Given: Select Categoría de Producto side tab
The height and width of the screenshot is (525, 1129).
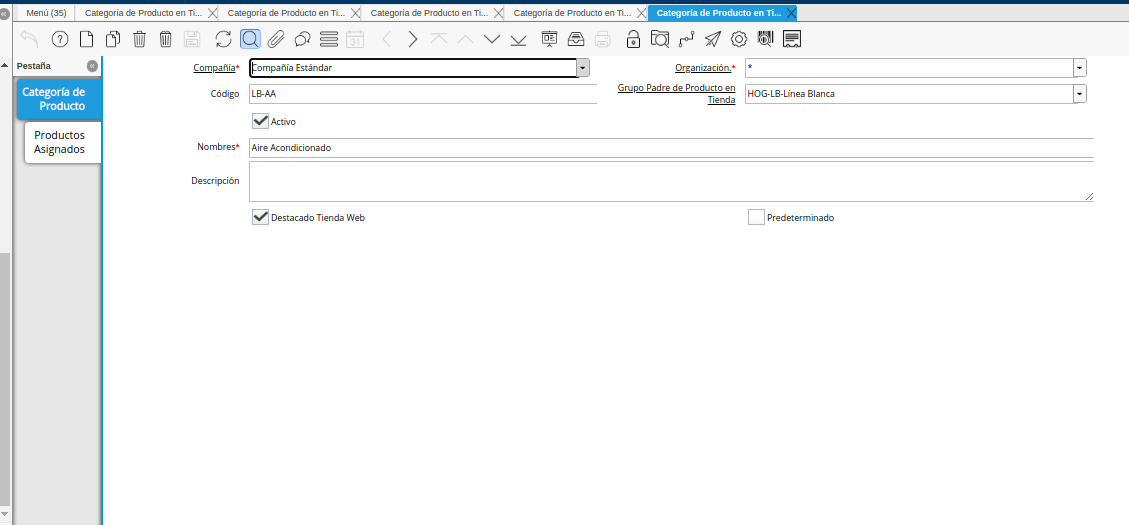Looking at the screenshot, I should click(59, 99).
